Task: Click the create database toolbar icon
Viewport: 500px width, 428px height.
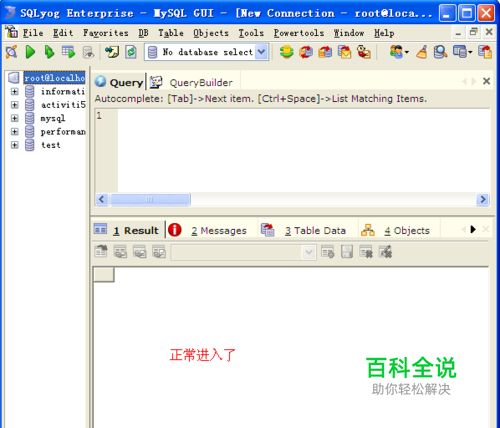Action: pos(286,52)
